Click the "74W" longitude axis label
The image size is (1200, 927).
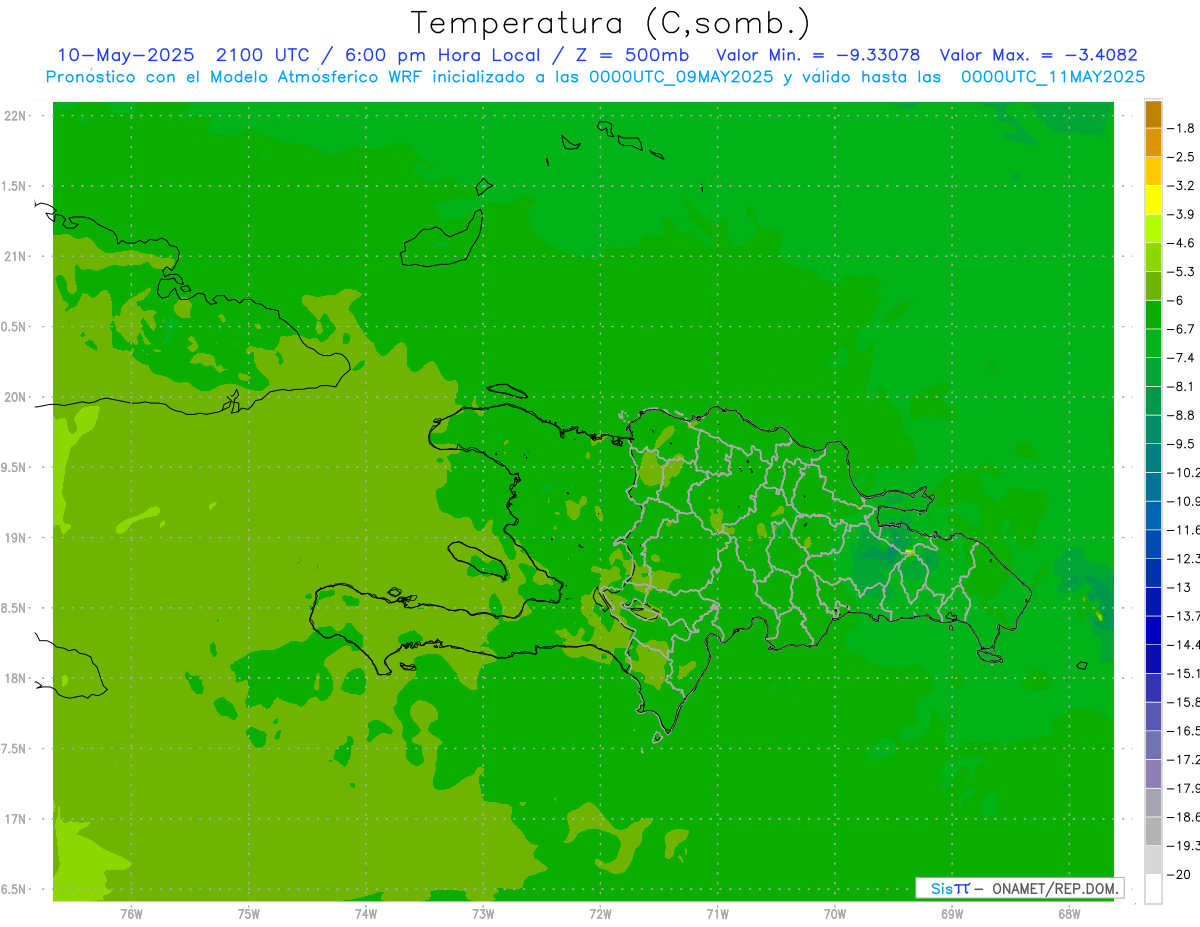[x=366, y=913]
